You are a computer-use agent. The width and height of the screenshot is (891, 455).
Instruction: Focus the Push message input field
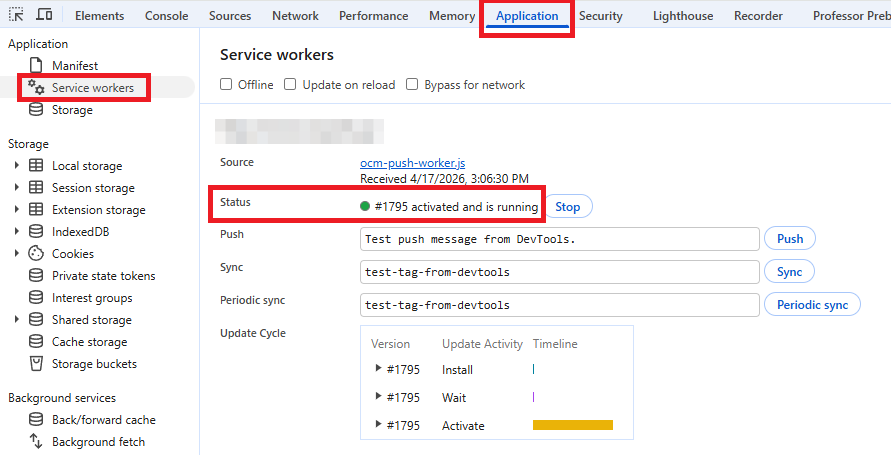[x=560, y=239]
